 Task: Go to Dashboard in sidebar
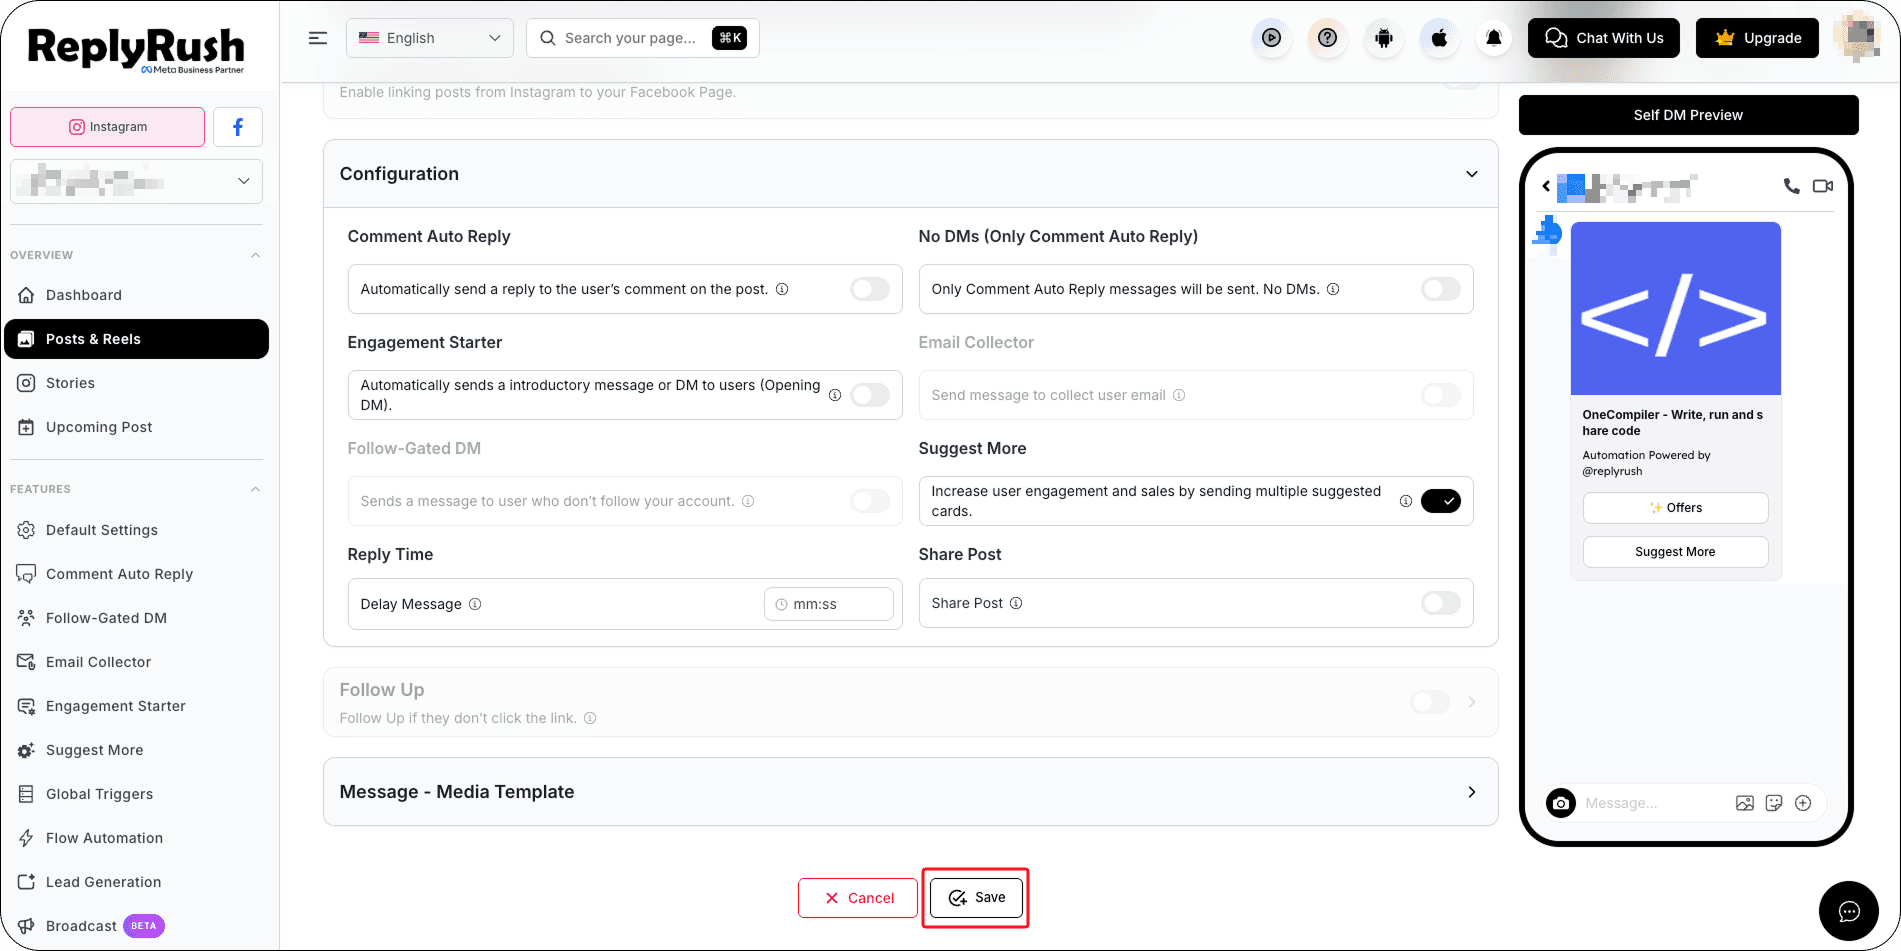pyautogui.click(x=137, y=295)
